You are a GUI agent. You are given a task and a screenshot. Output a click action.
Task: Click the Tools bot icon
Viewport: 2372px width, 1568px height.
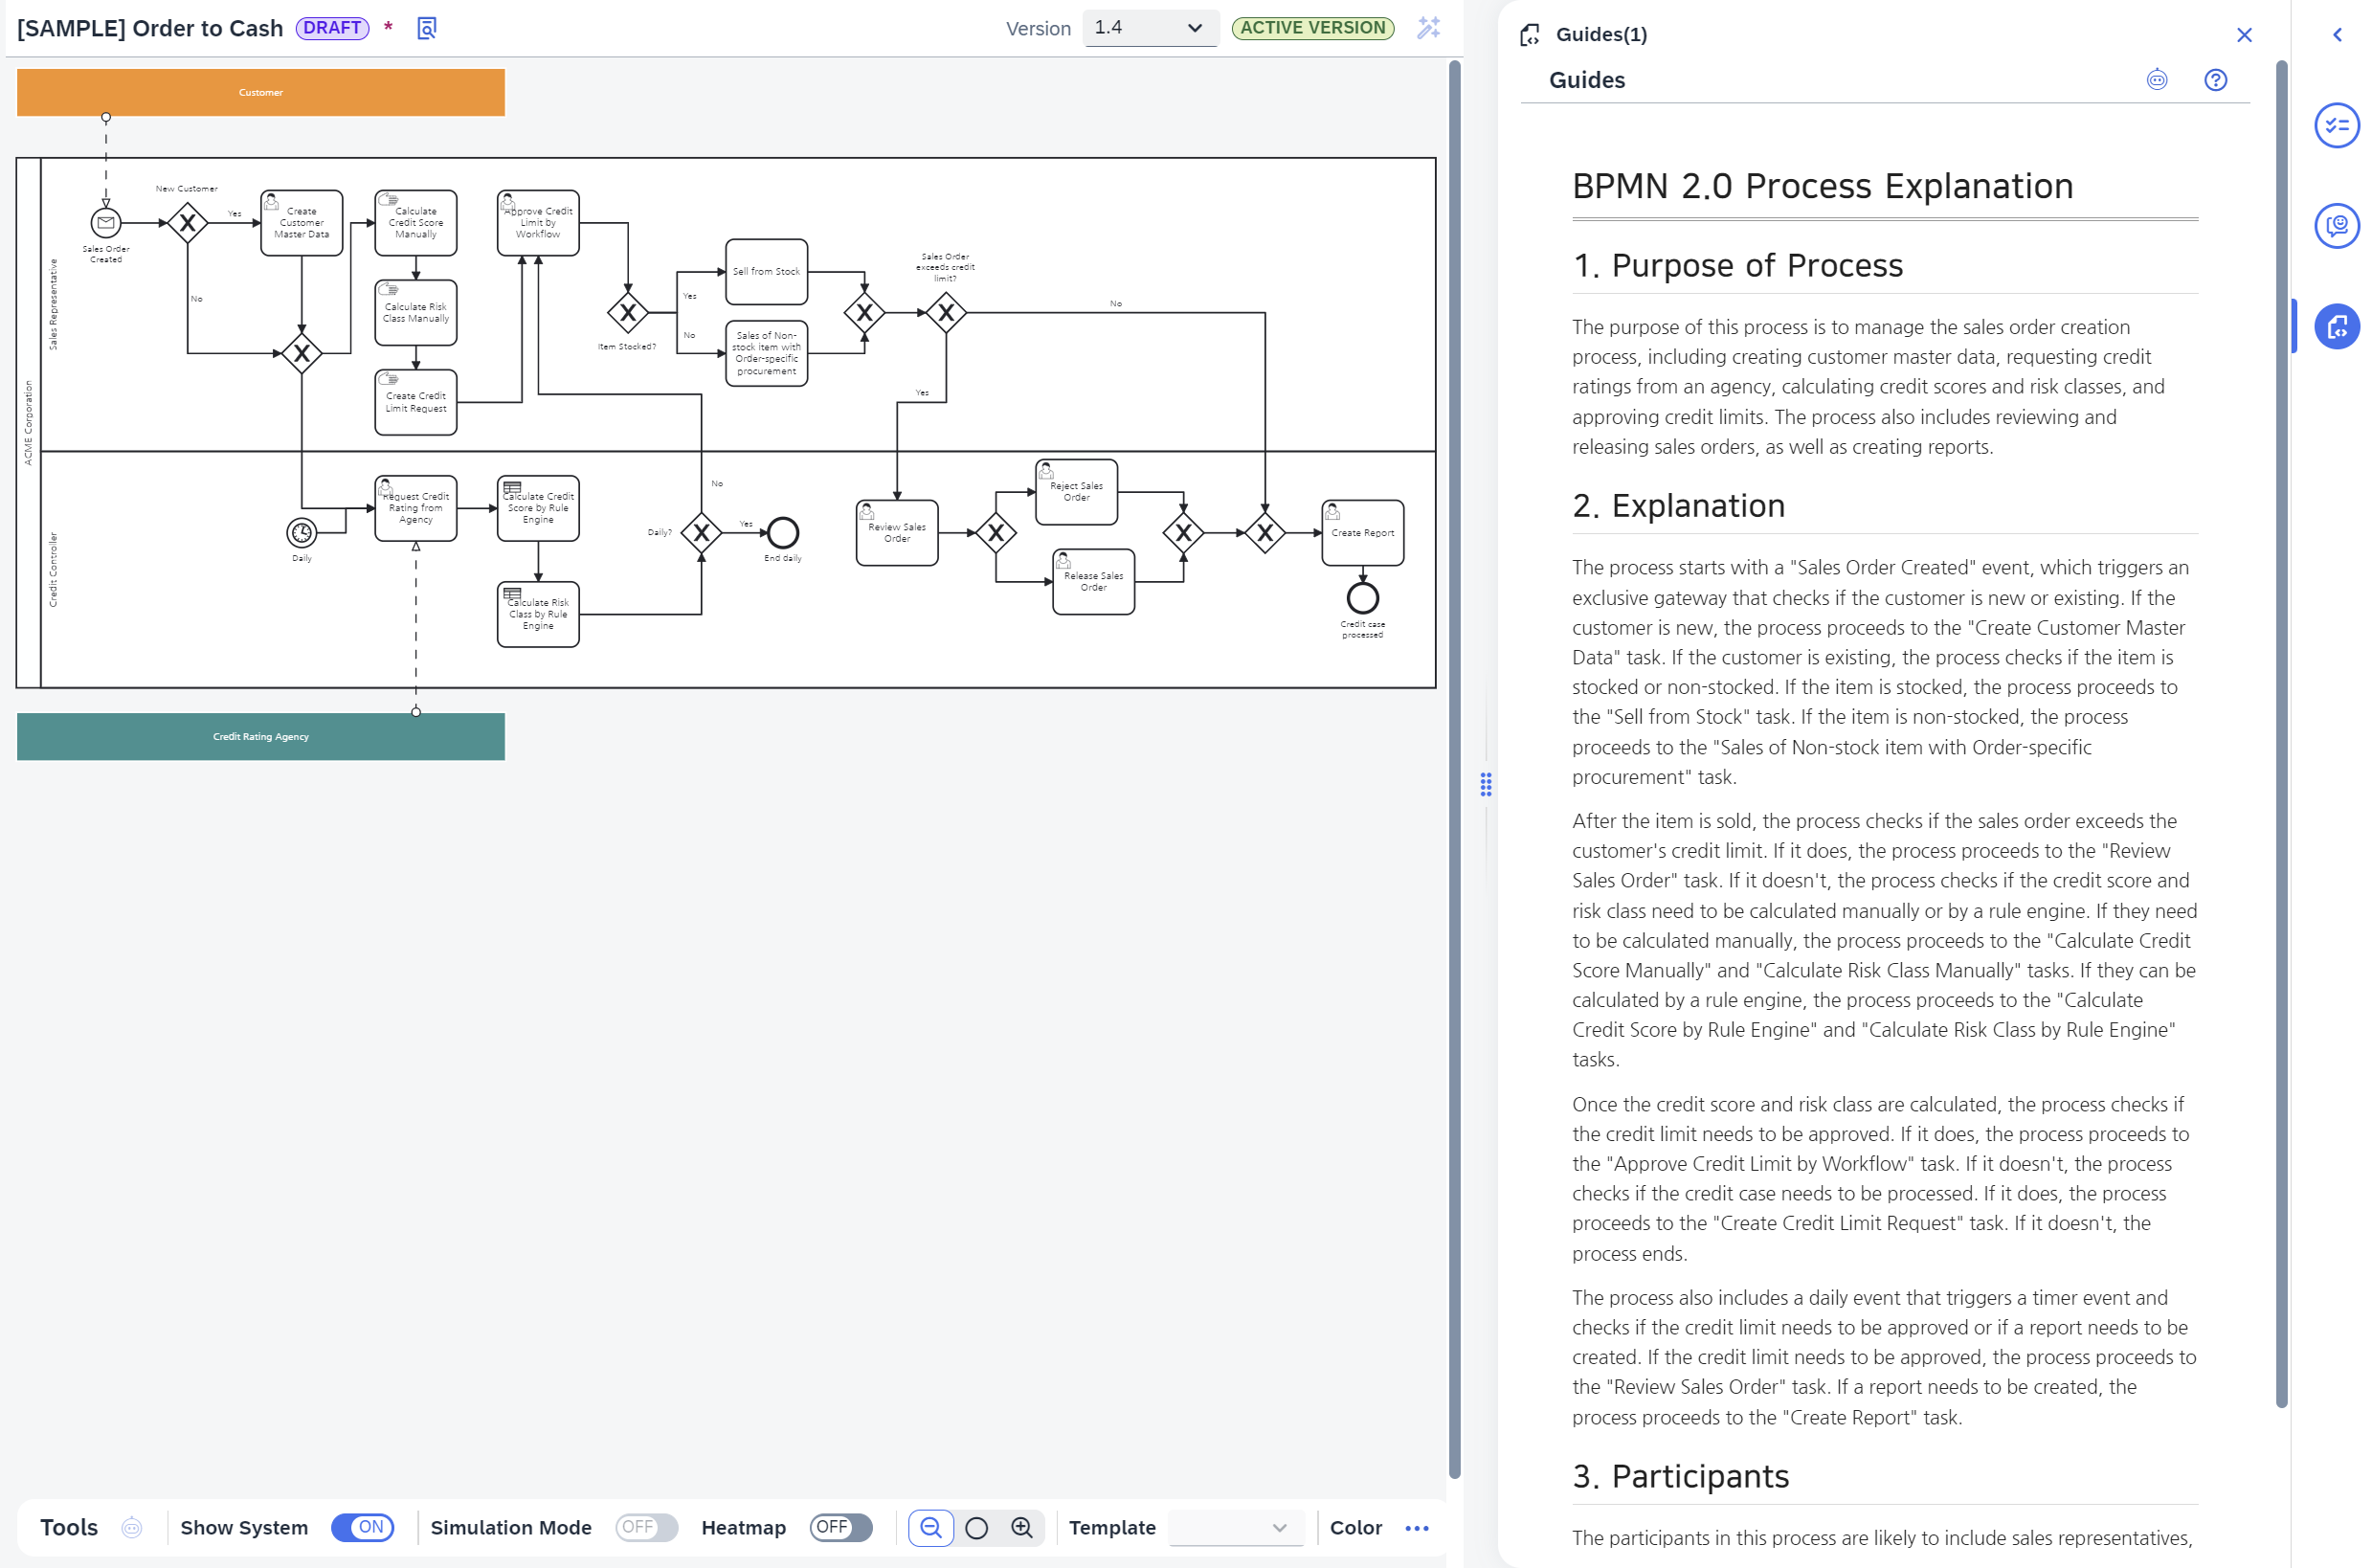pyautogui.click(x=132, y=1527)
